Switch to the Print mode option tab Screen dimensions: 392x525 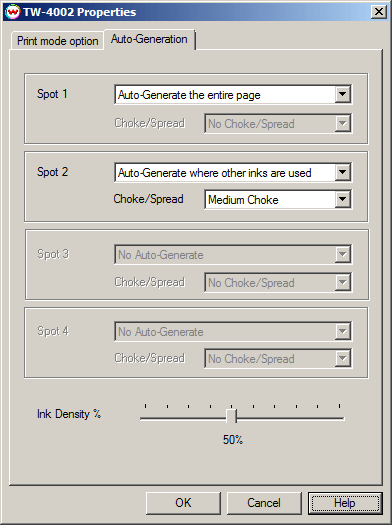58,41
